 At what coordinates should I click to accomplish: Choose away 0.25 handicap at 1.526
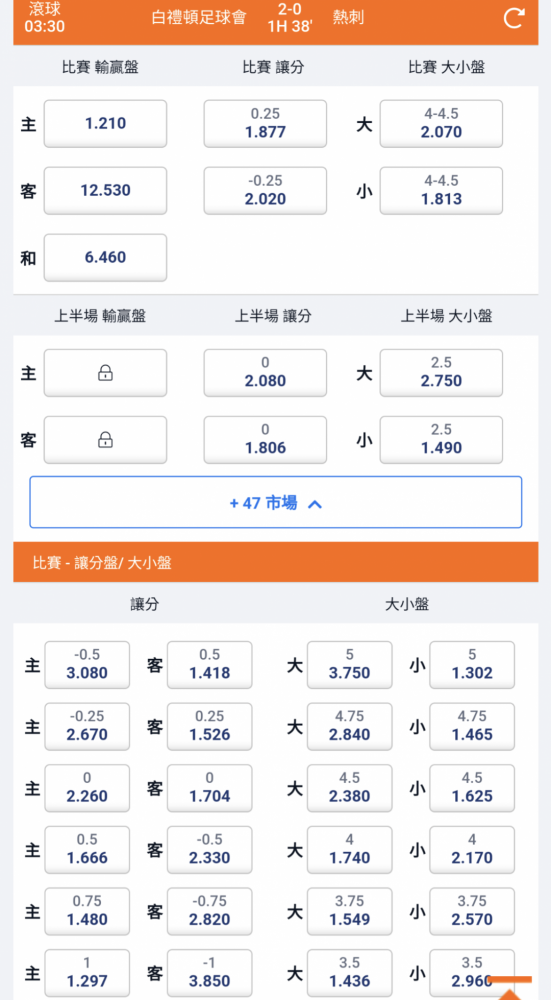coord(209,726)
